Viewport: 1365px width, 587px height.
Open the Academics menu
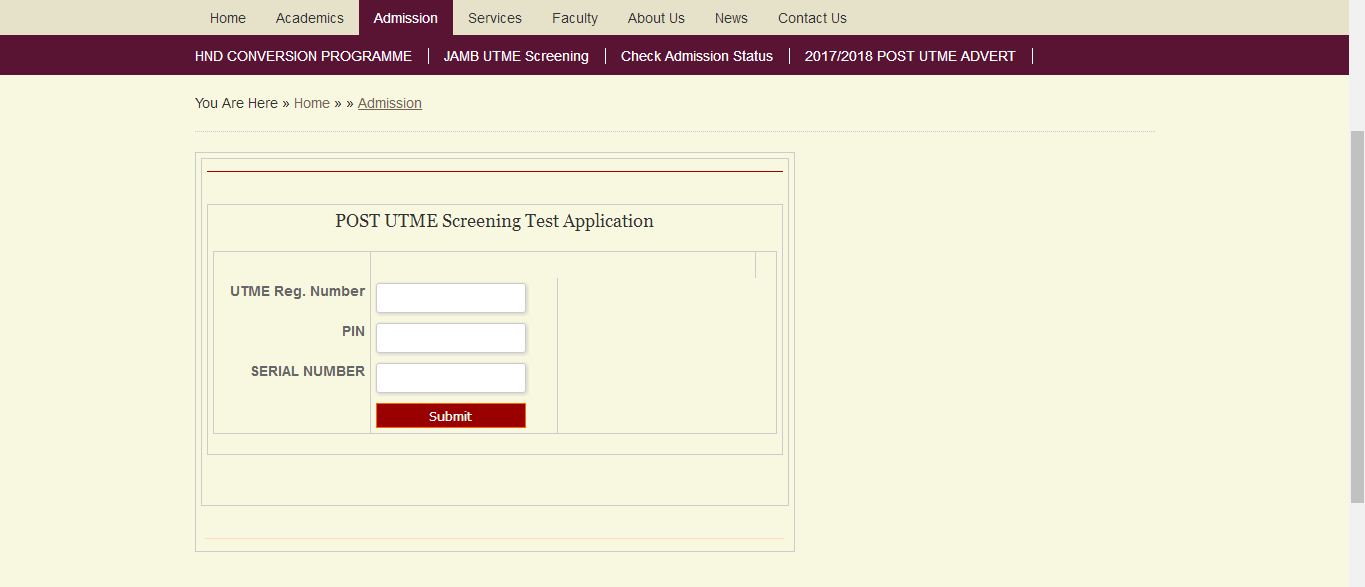point(309,18)
